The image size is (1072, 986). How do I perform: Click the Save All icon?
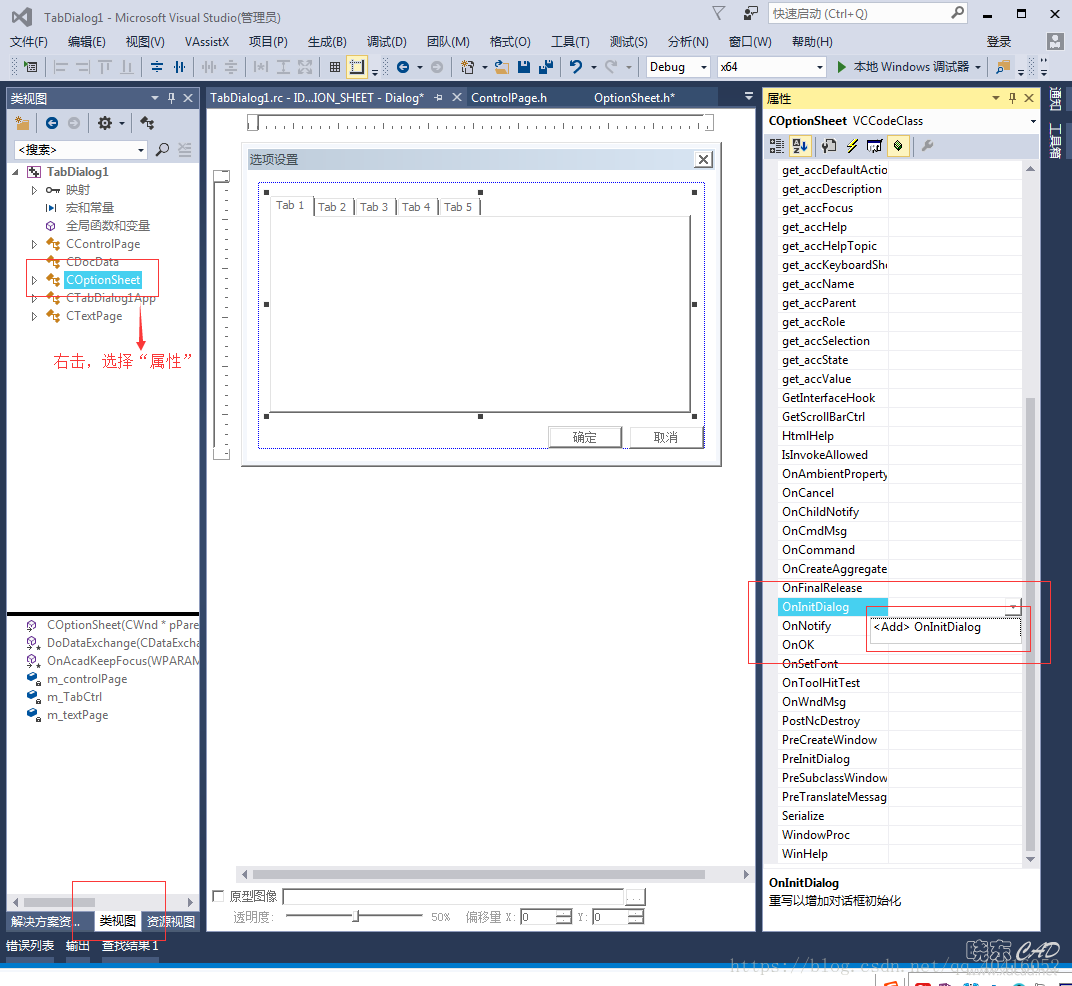click(x=546, y=67)
